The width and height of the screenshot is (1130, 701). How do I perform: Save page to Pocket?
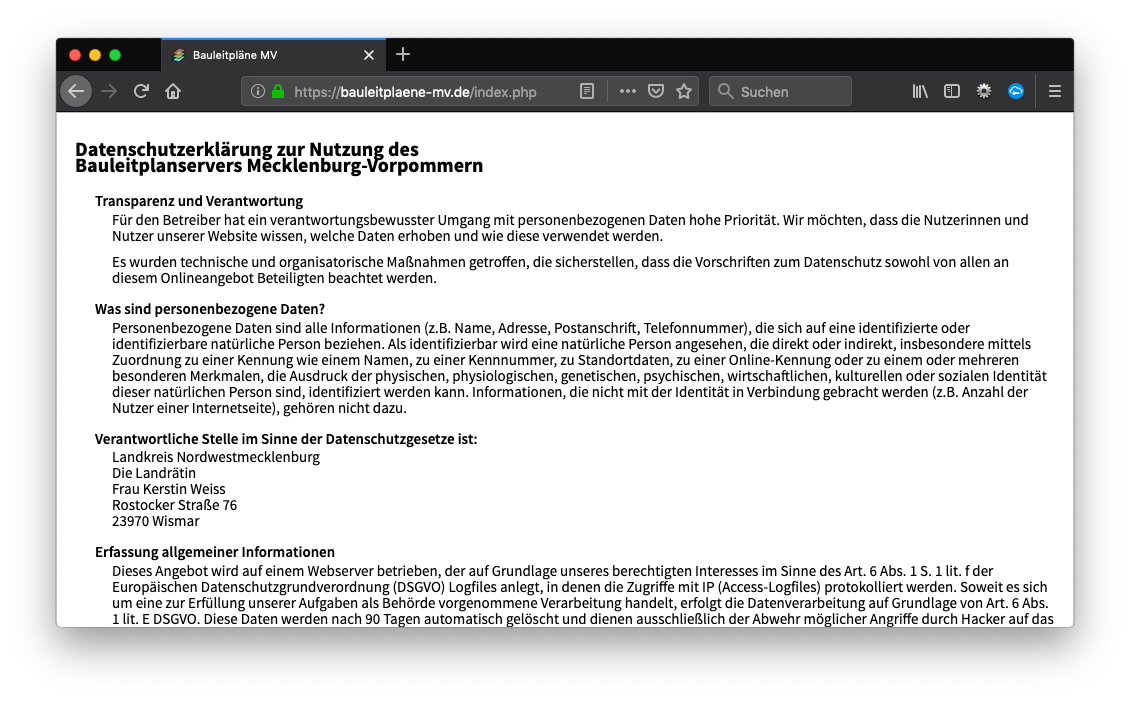pyautogui.click(x=656, y=91)
